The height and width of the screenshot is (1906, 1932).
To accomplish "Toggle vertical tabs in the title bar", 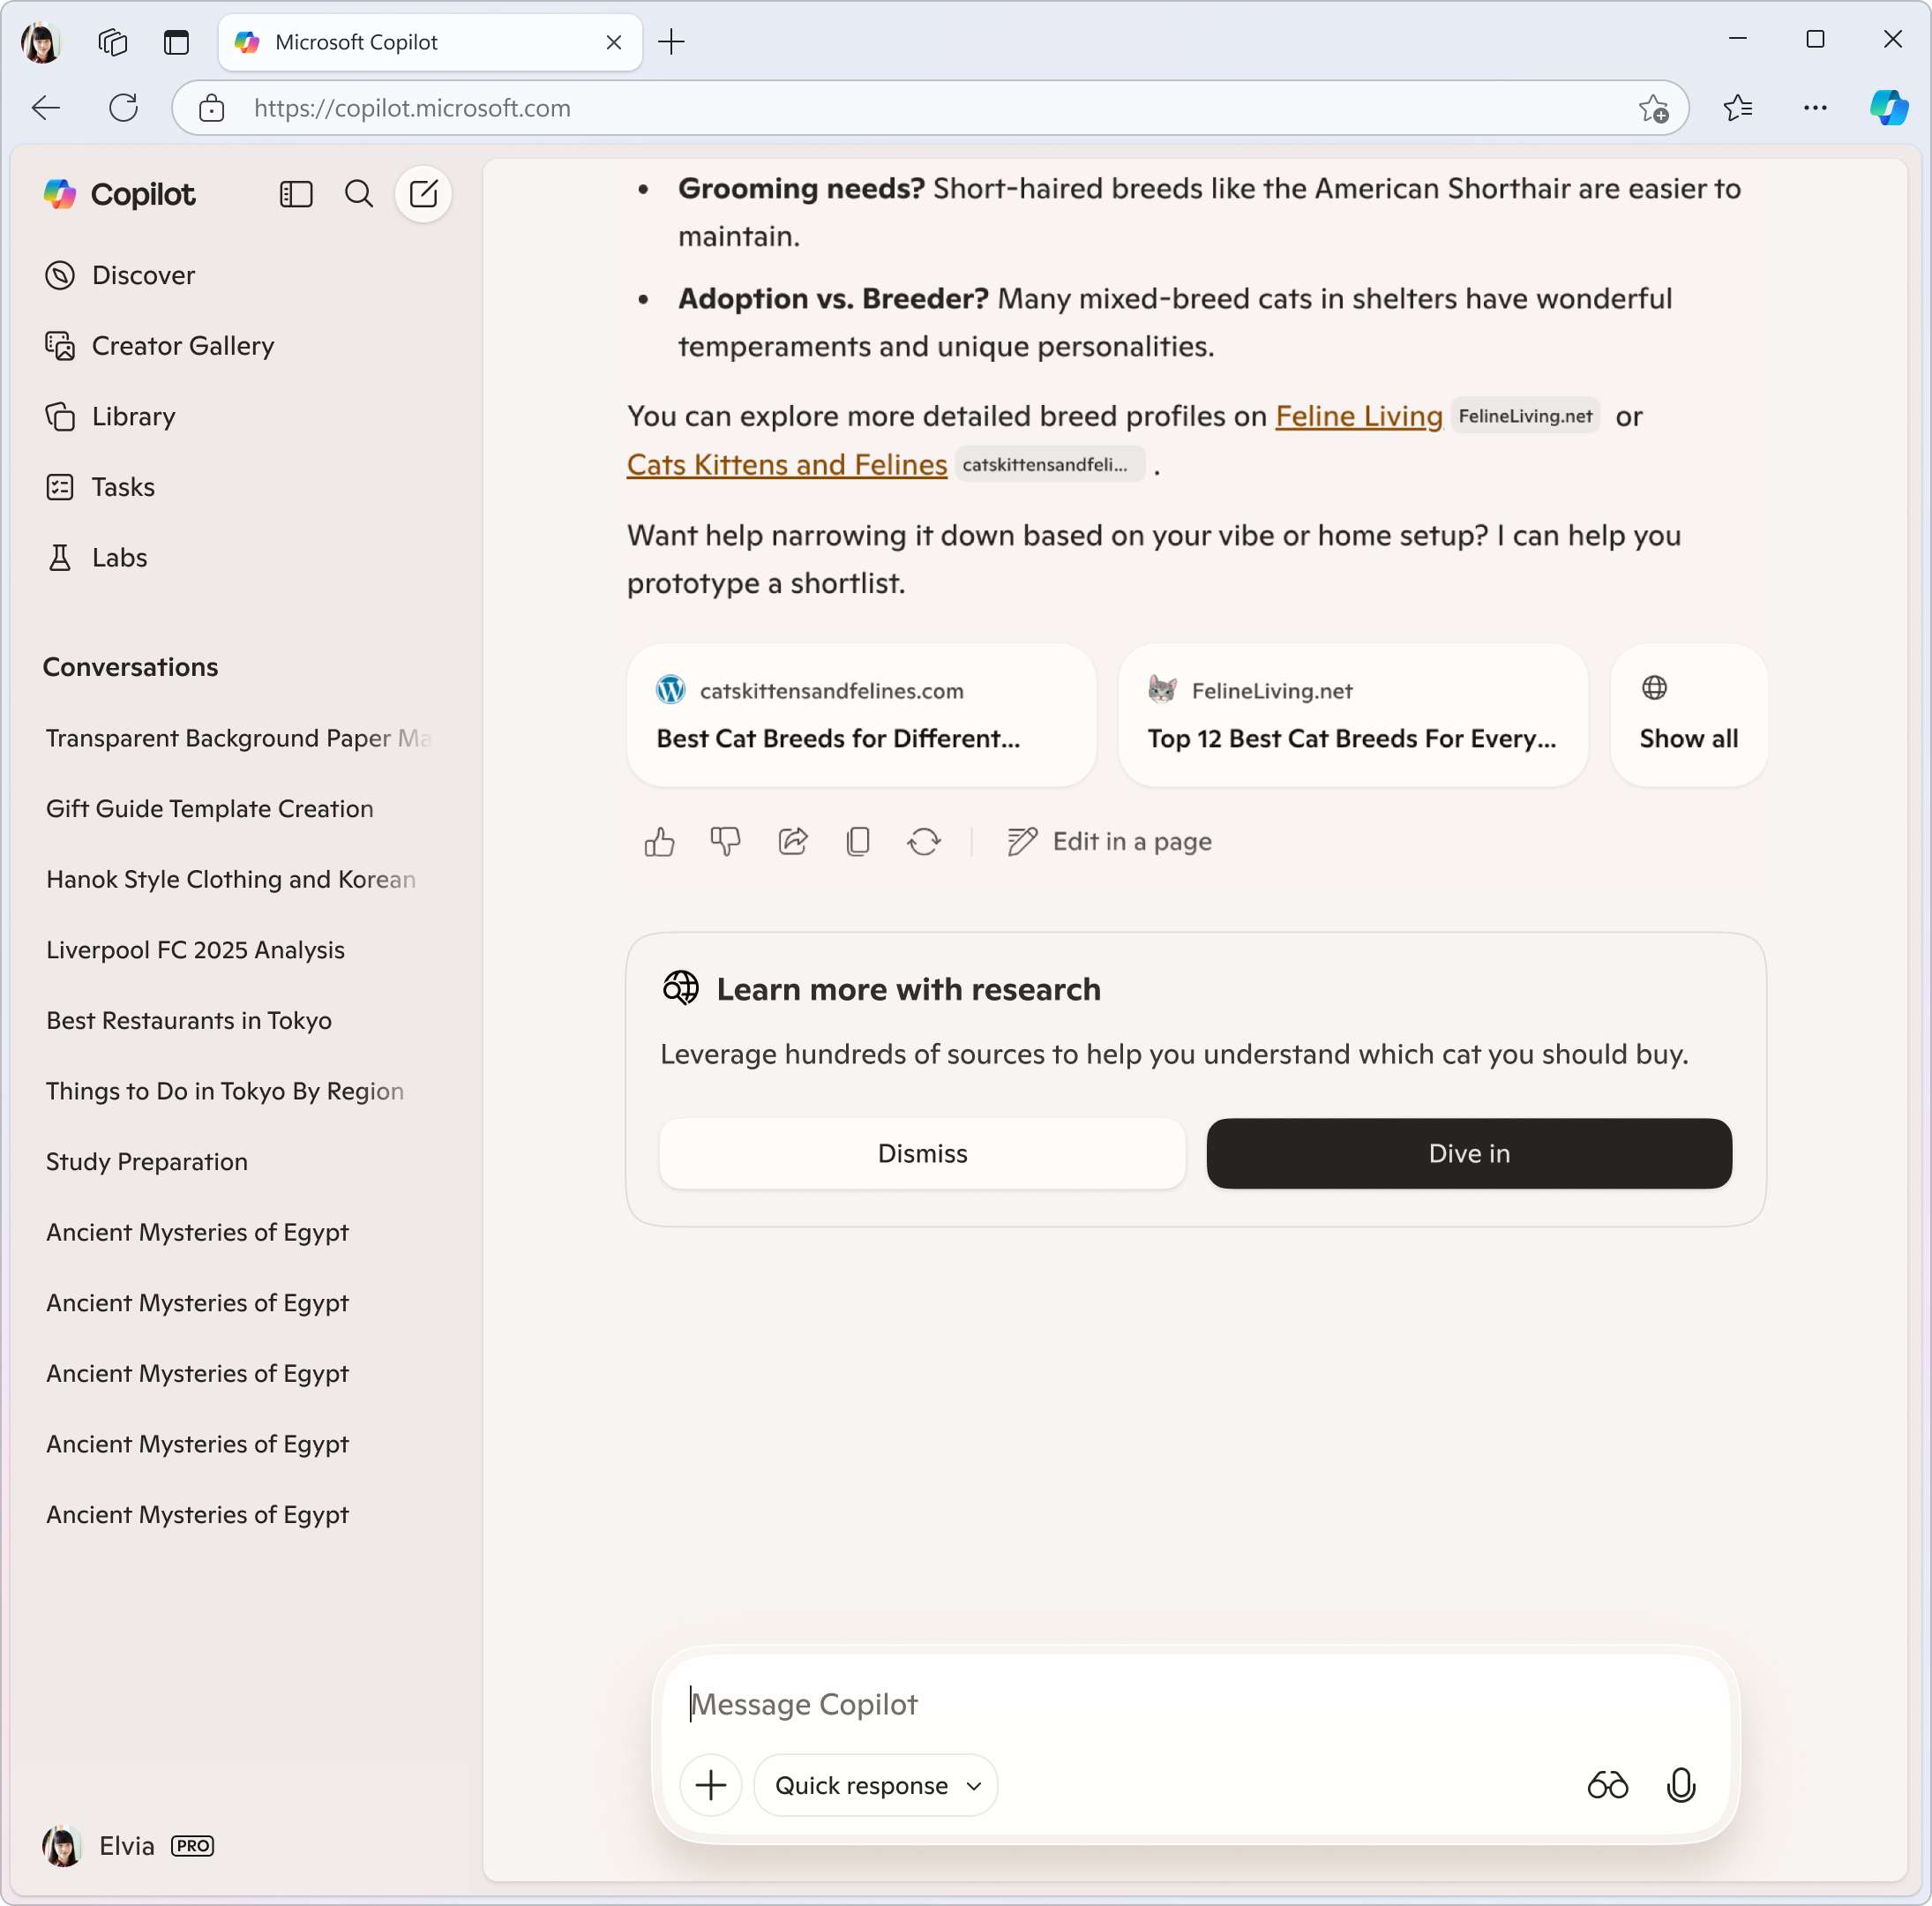I will click(x=177, y=42).
